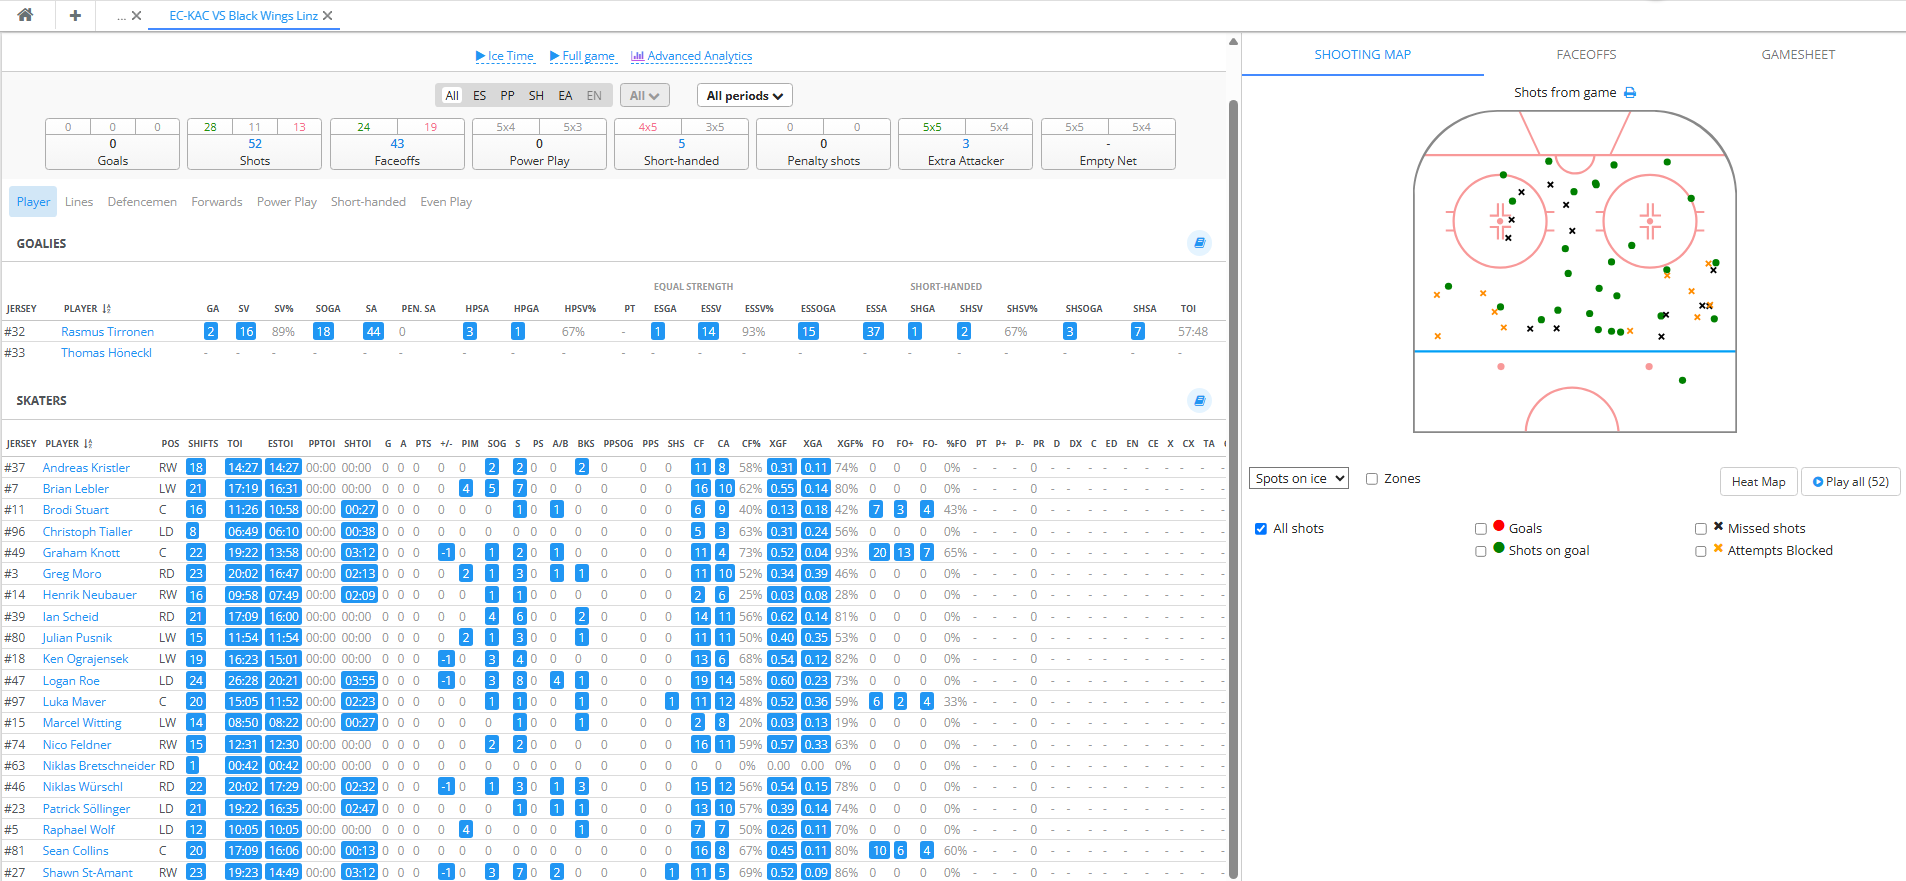1906x881 pixels.
Task: Click the home icon tab
Action: click(25, 15)
